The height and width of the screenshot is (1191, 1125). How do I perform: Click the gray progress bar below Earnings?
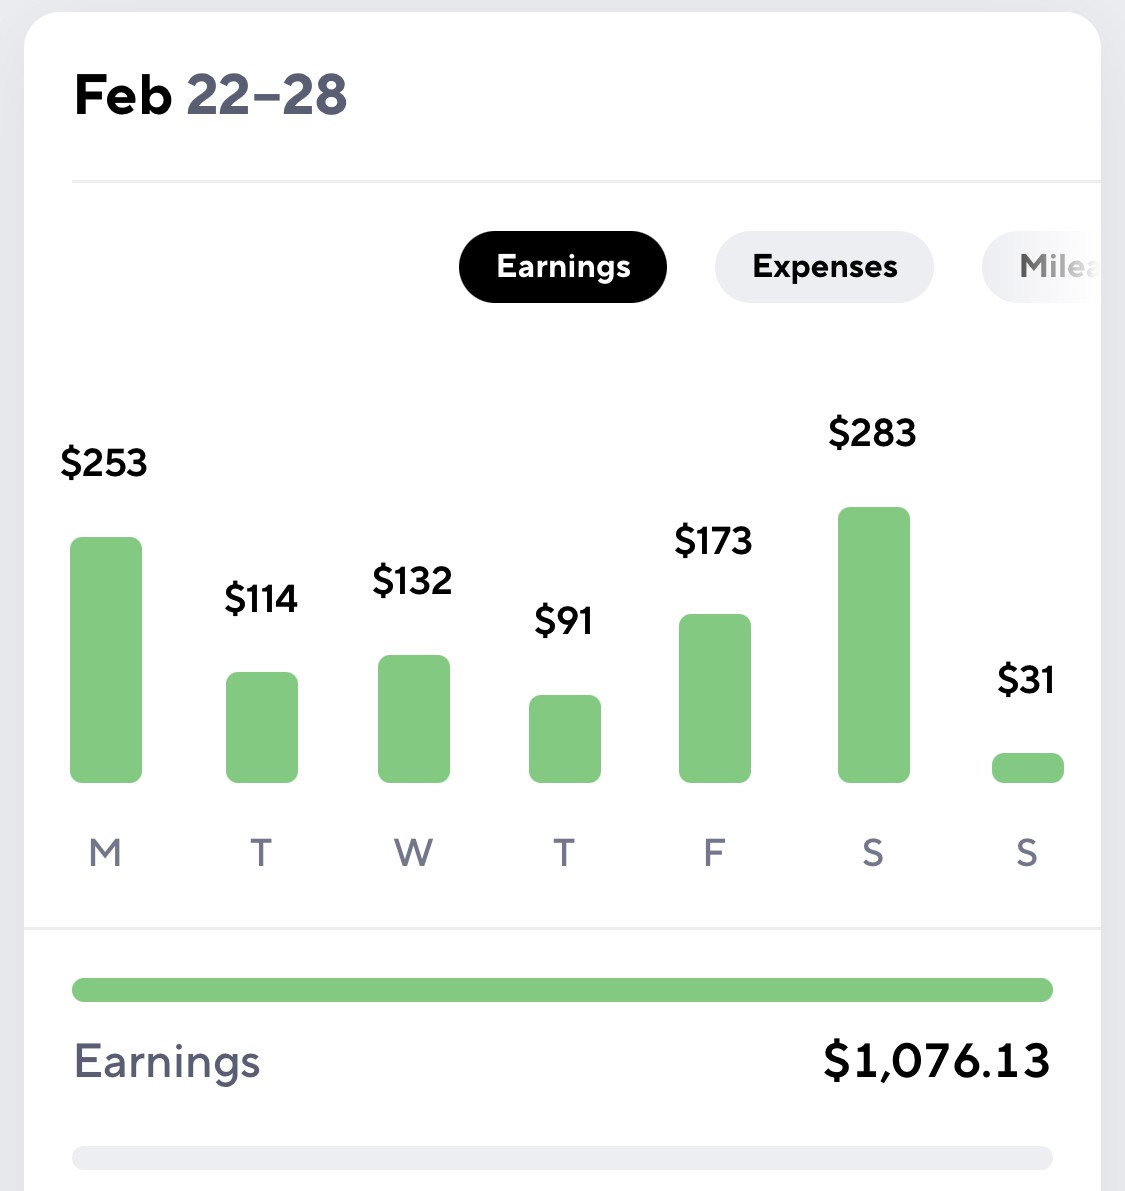pos(562,1158)
